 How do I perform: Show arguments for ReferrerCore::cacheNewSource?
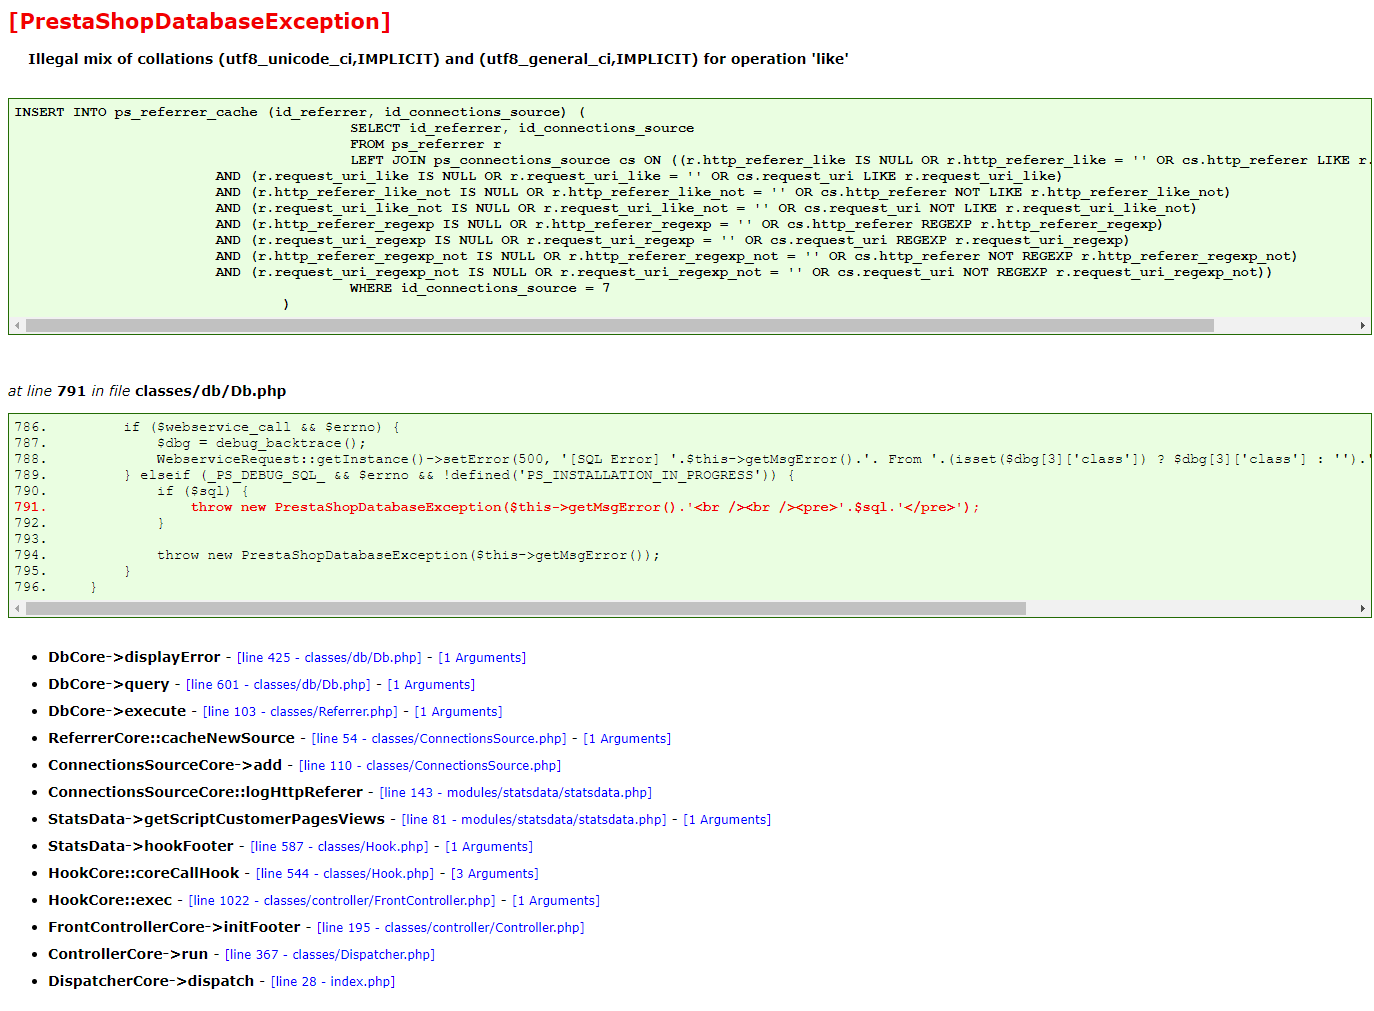point(627,739)
